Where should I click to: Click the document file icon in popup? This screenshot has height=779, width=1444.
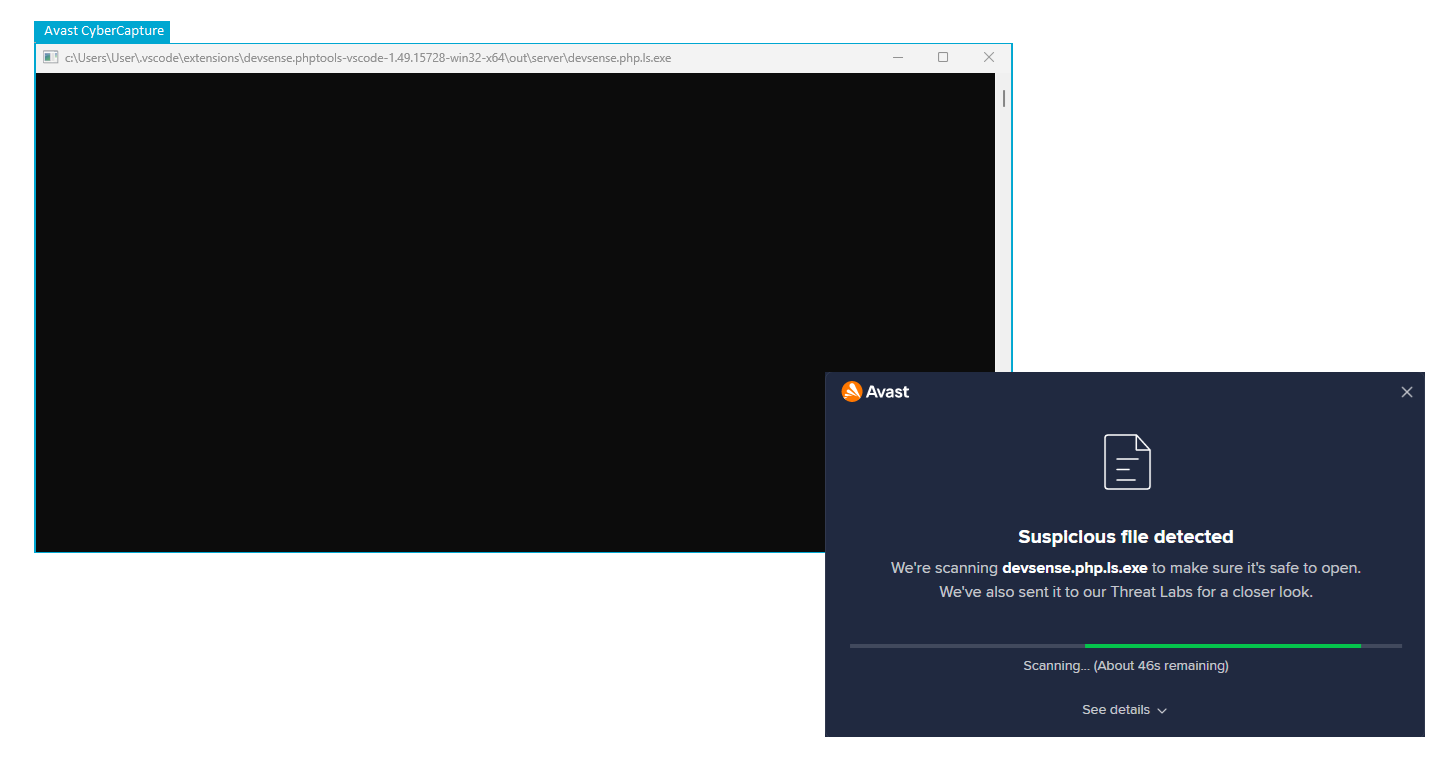coord(1126,462)
